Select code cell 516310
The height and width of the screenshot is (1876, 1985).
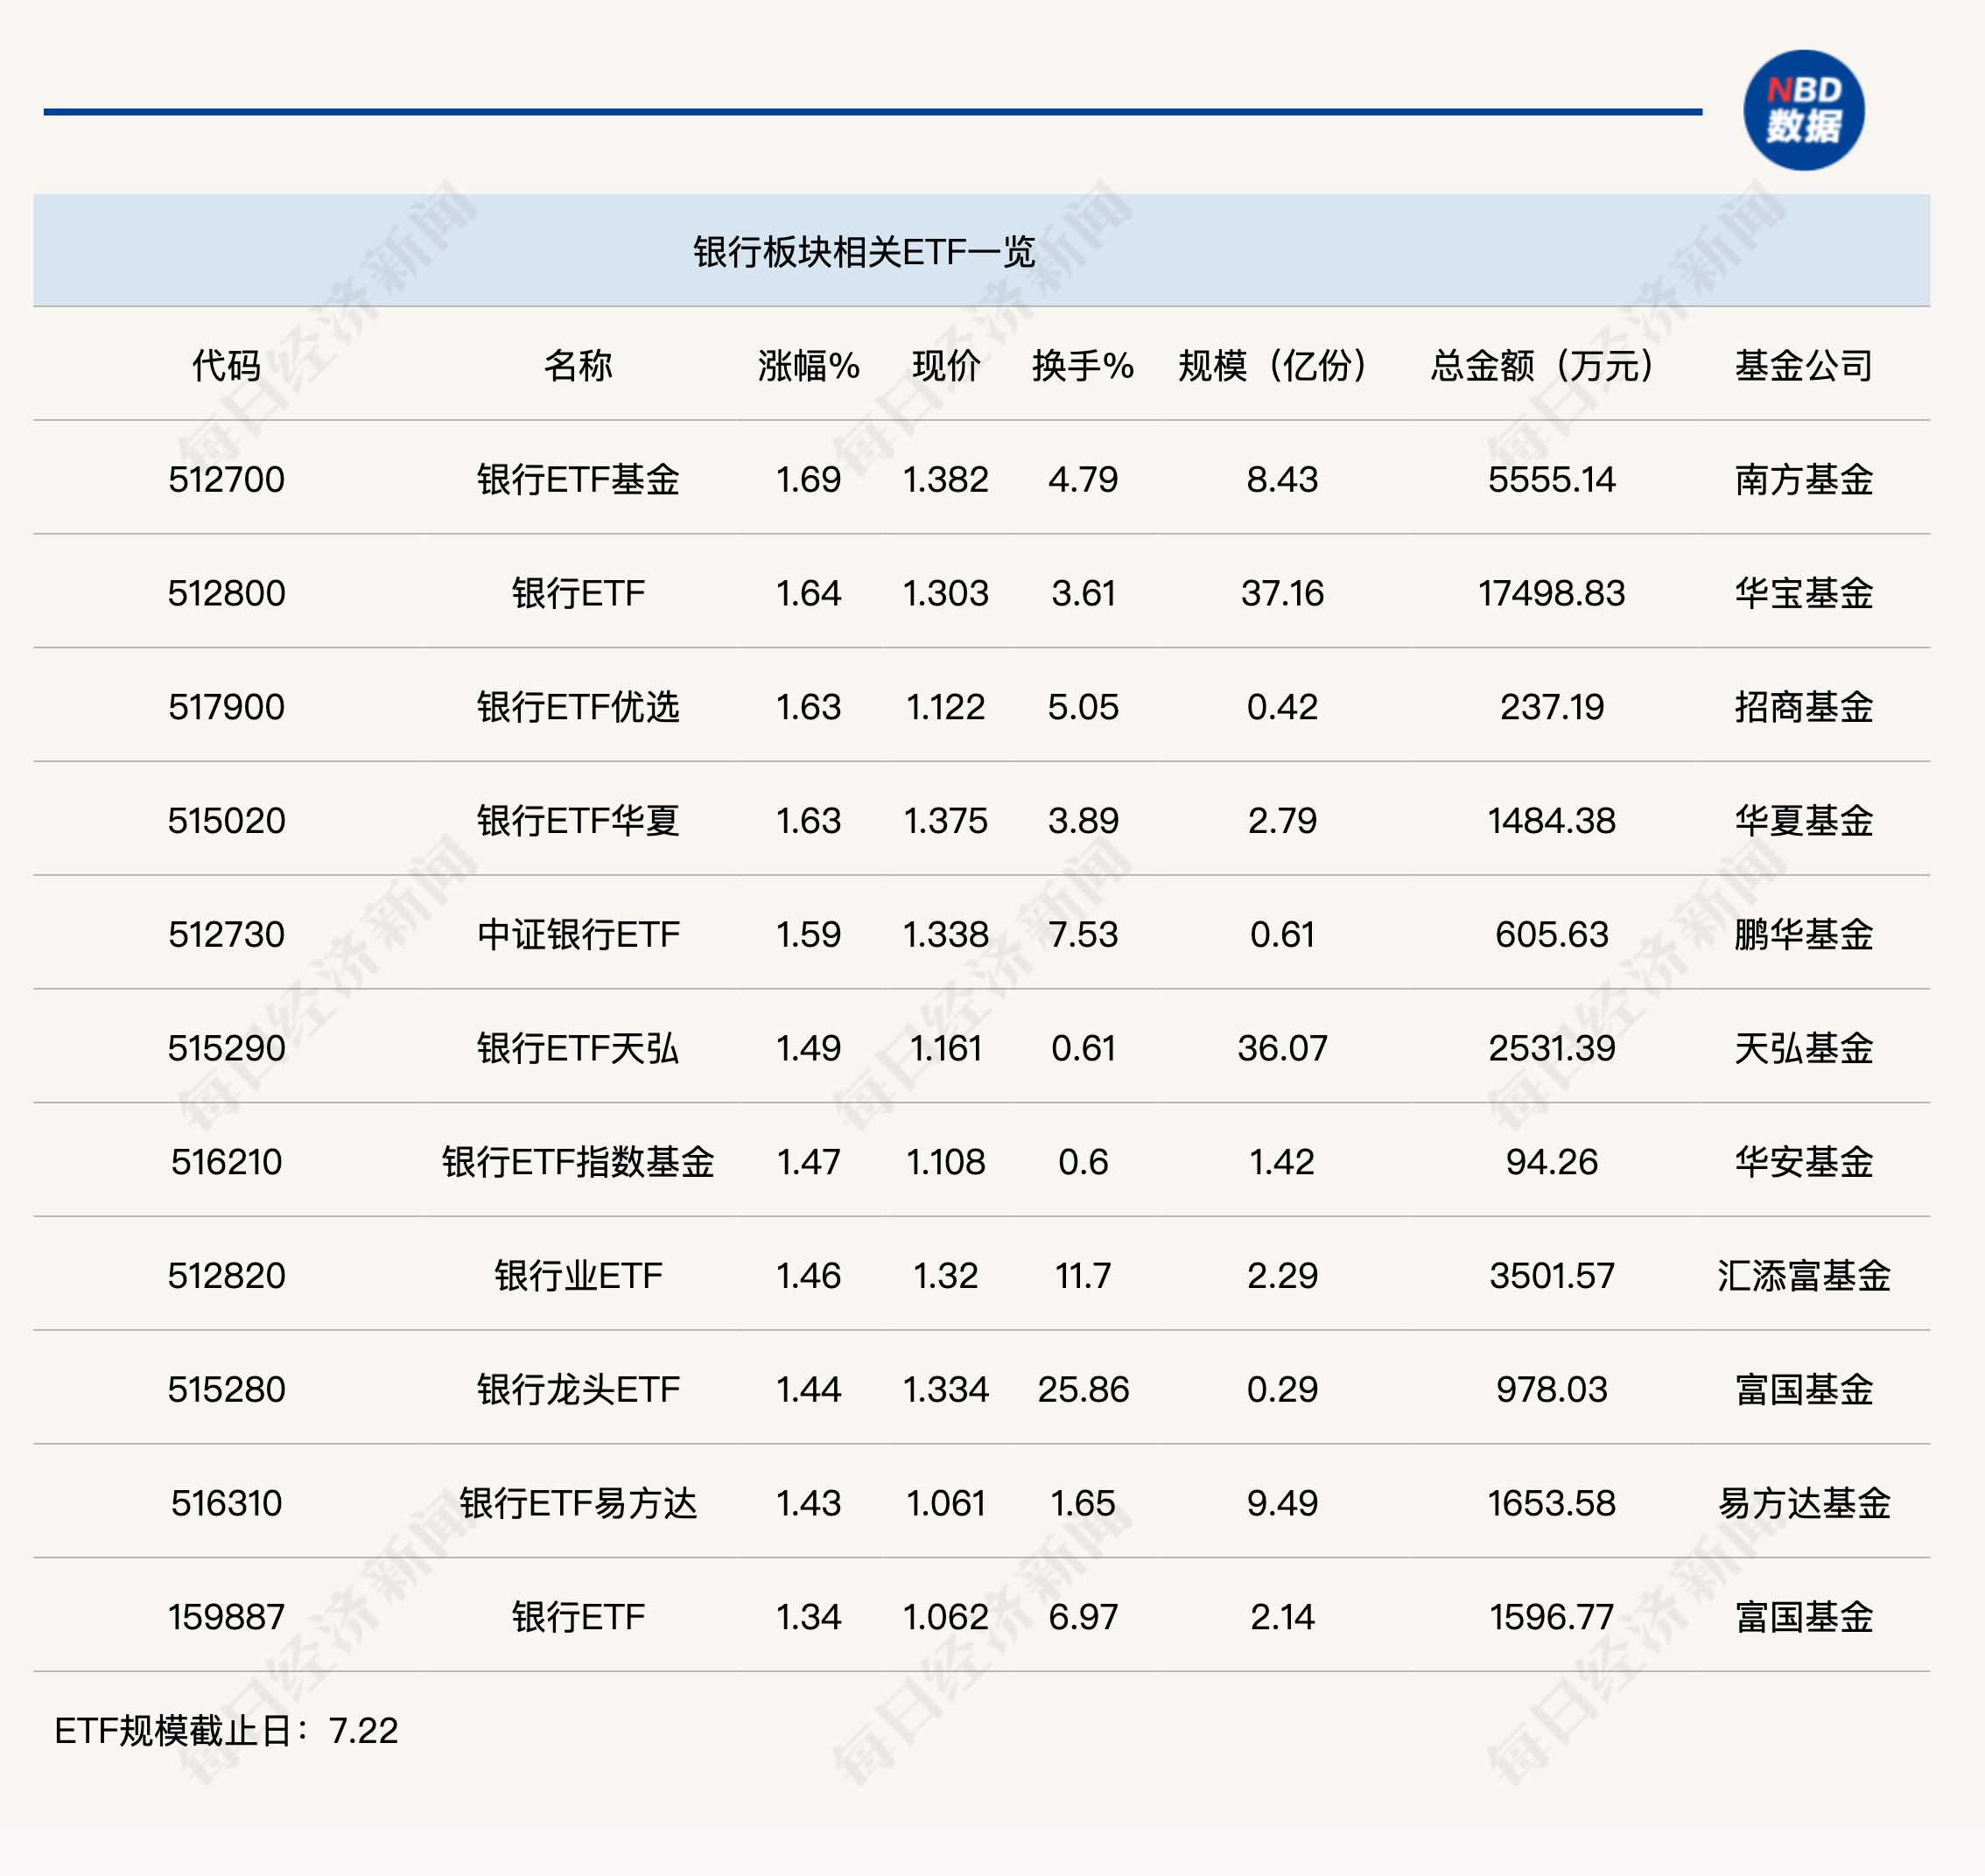pyautogui.click(x=226, y=1504)
